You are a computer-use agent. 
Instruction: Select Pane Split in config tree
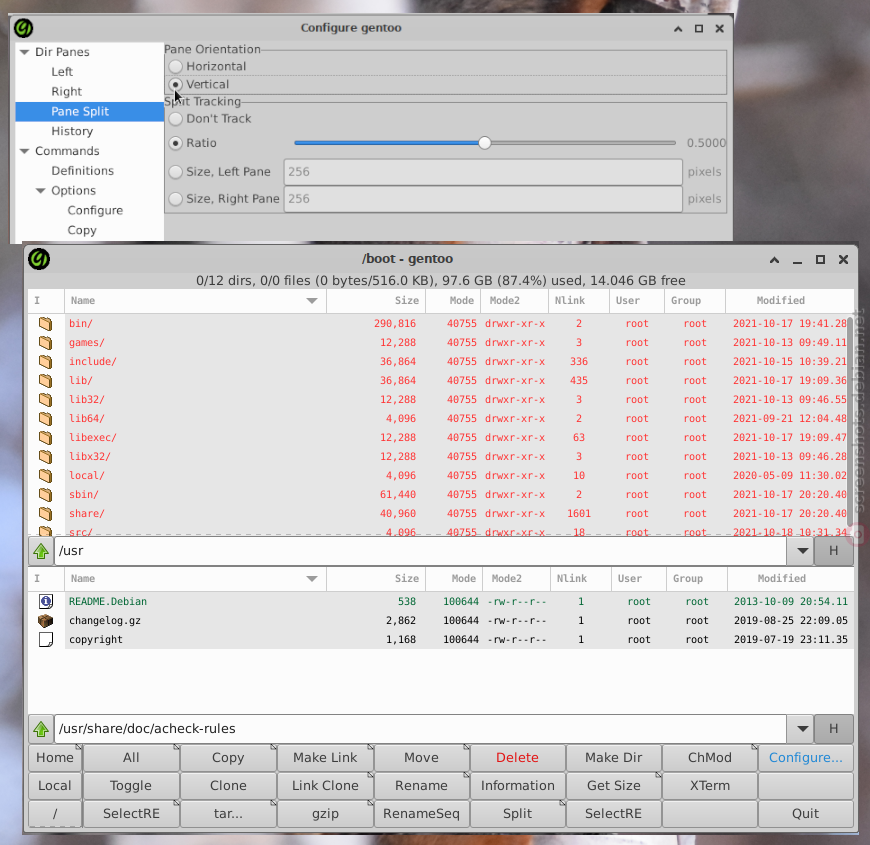pos(90,112)
